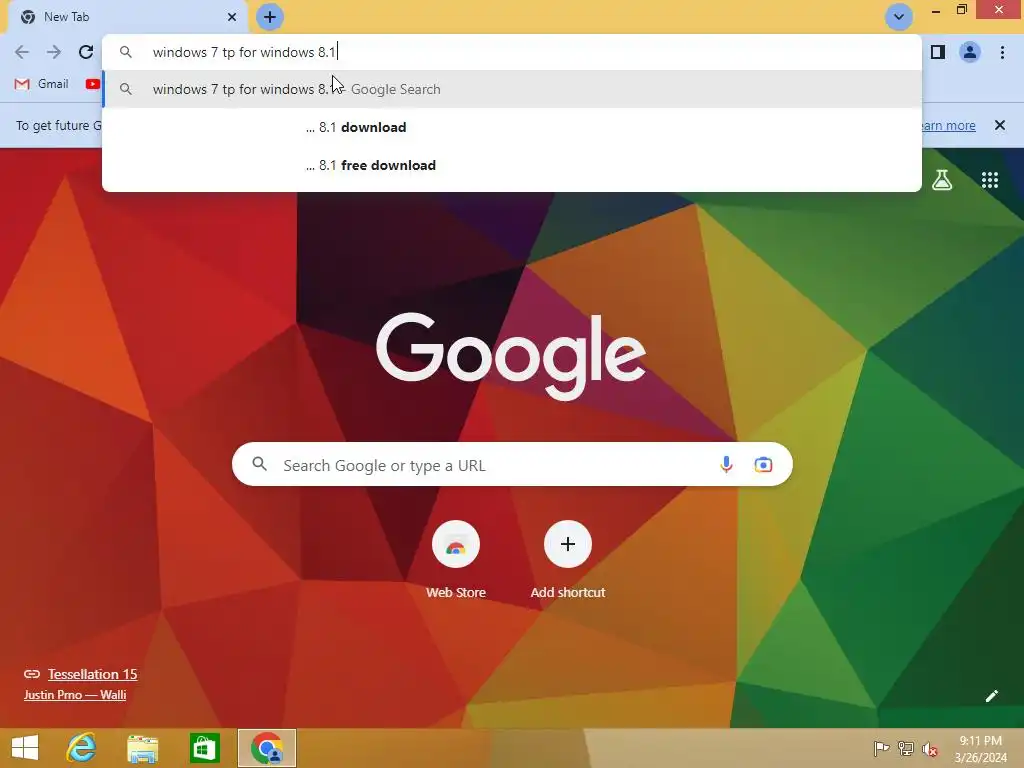Click the Google search box
The width and height of the screenshot is (1024, 768).
point(512,464)
